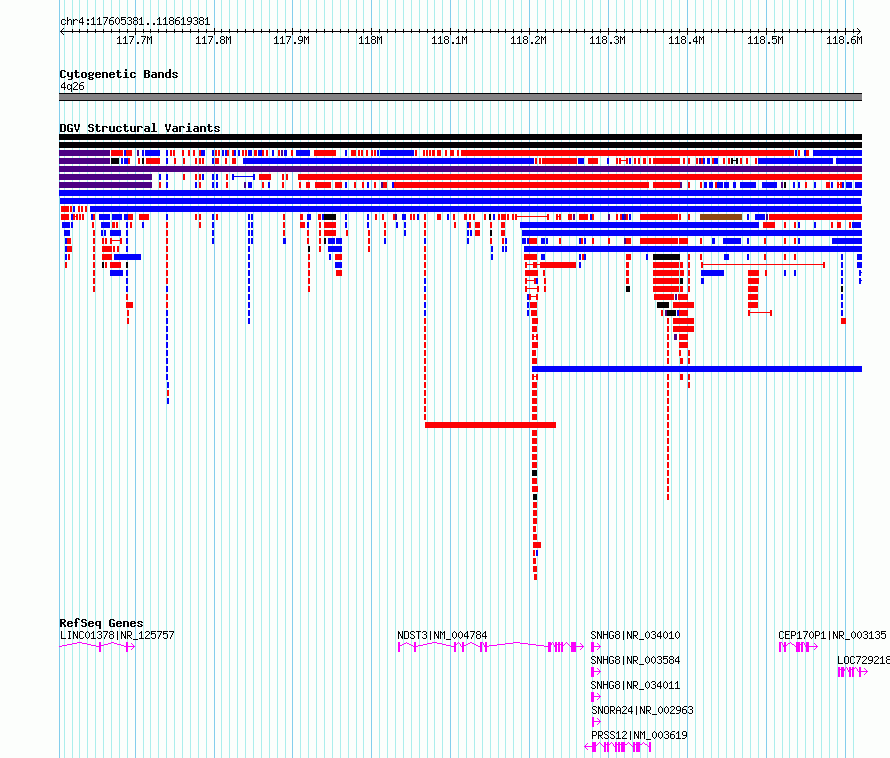Click the SNHG8 NR_003584 gene glyph
This screenshot has width=890, height=758.
point(596,672)
